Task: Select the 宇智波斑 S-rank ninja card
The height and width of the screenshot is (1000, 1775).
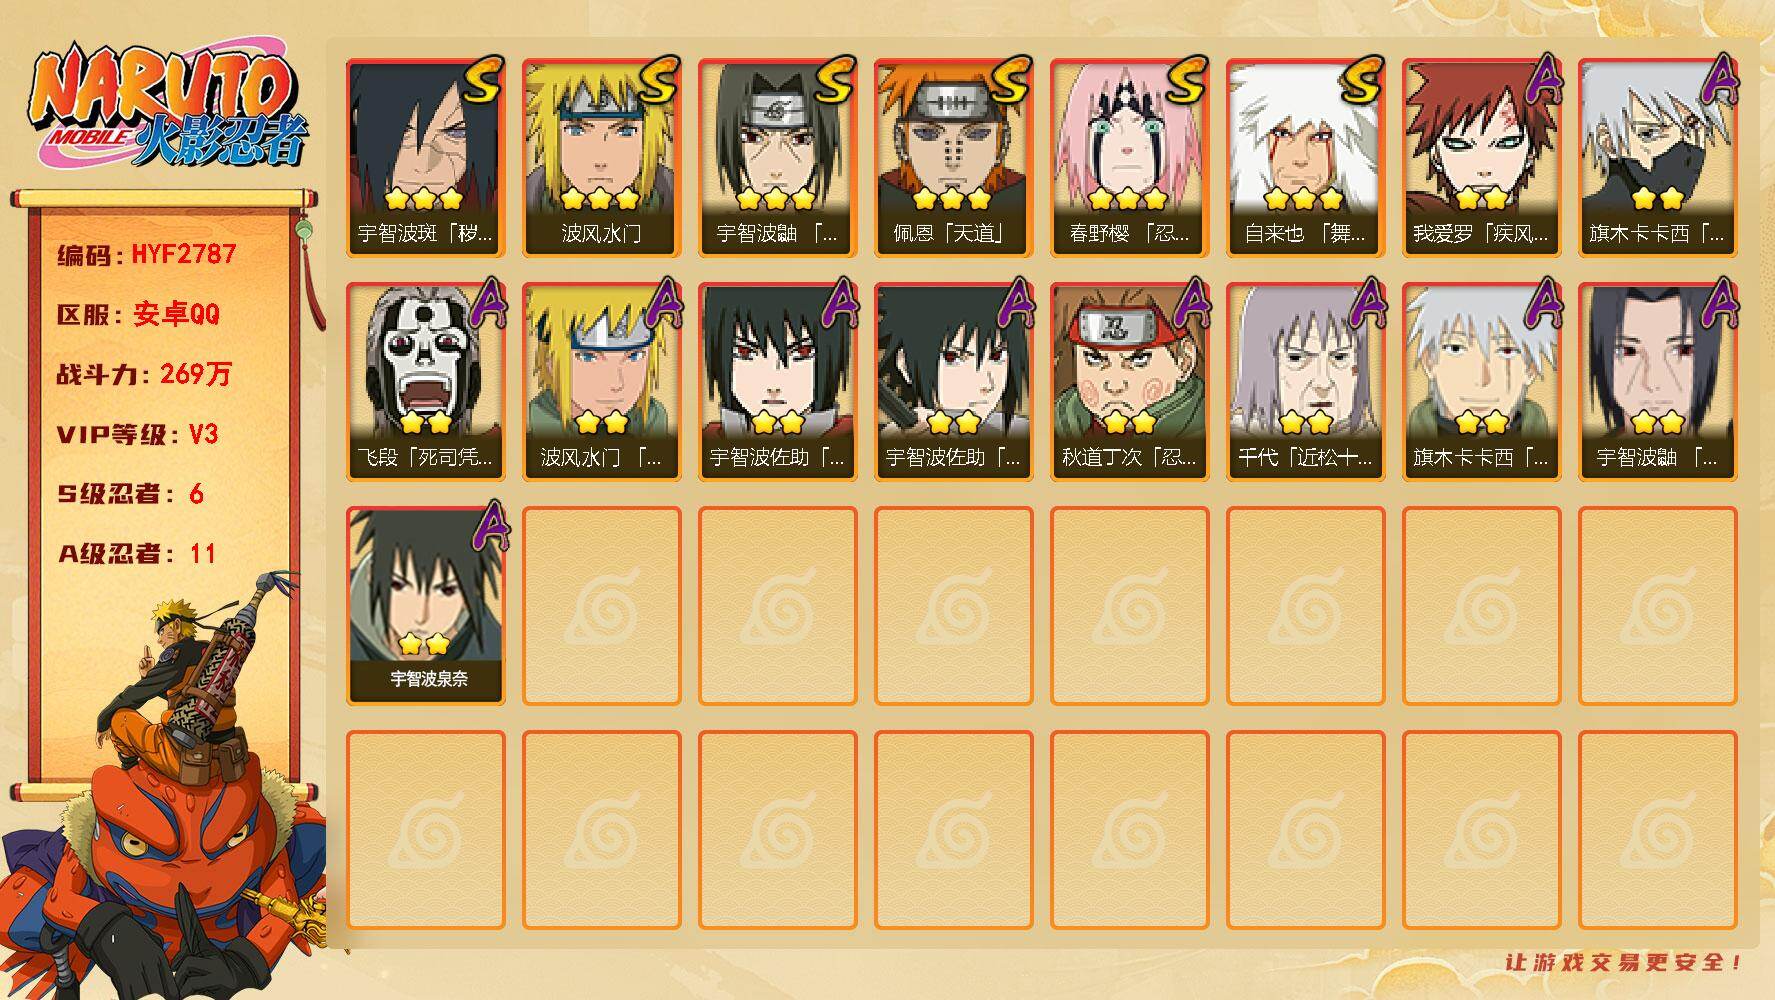Action: pos(425,158)
